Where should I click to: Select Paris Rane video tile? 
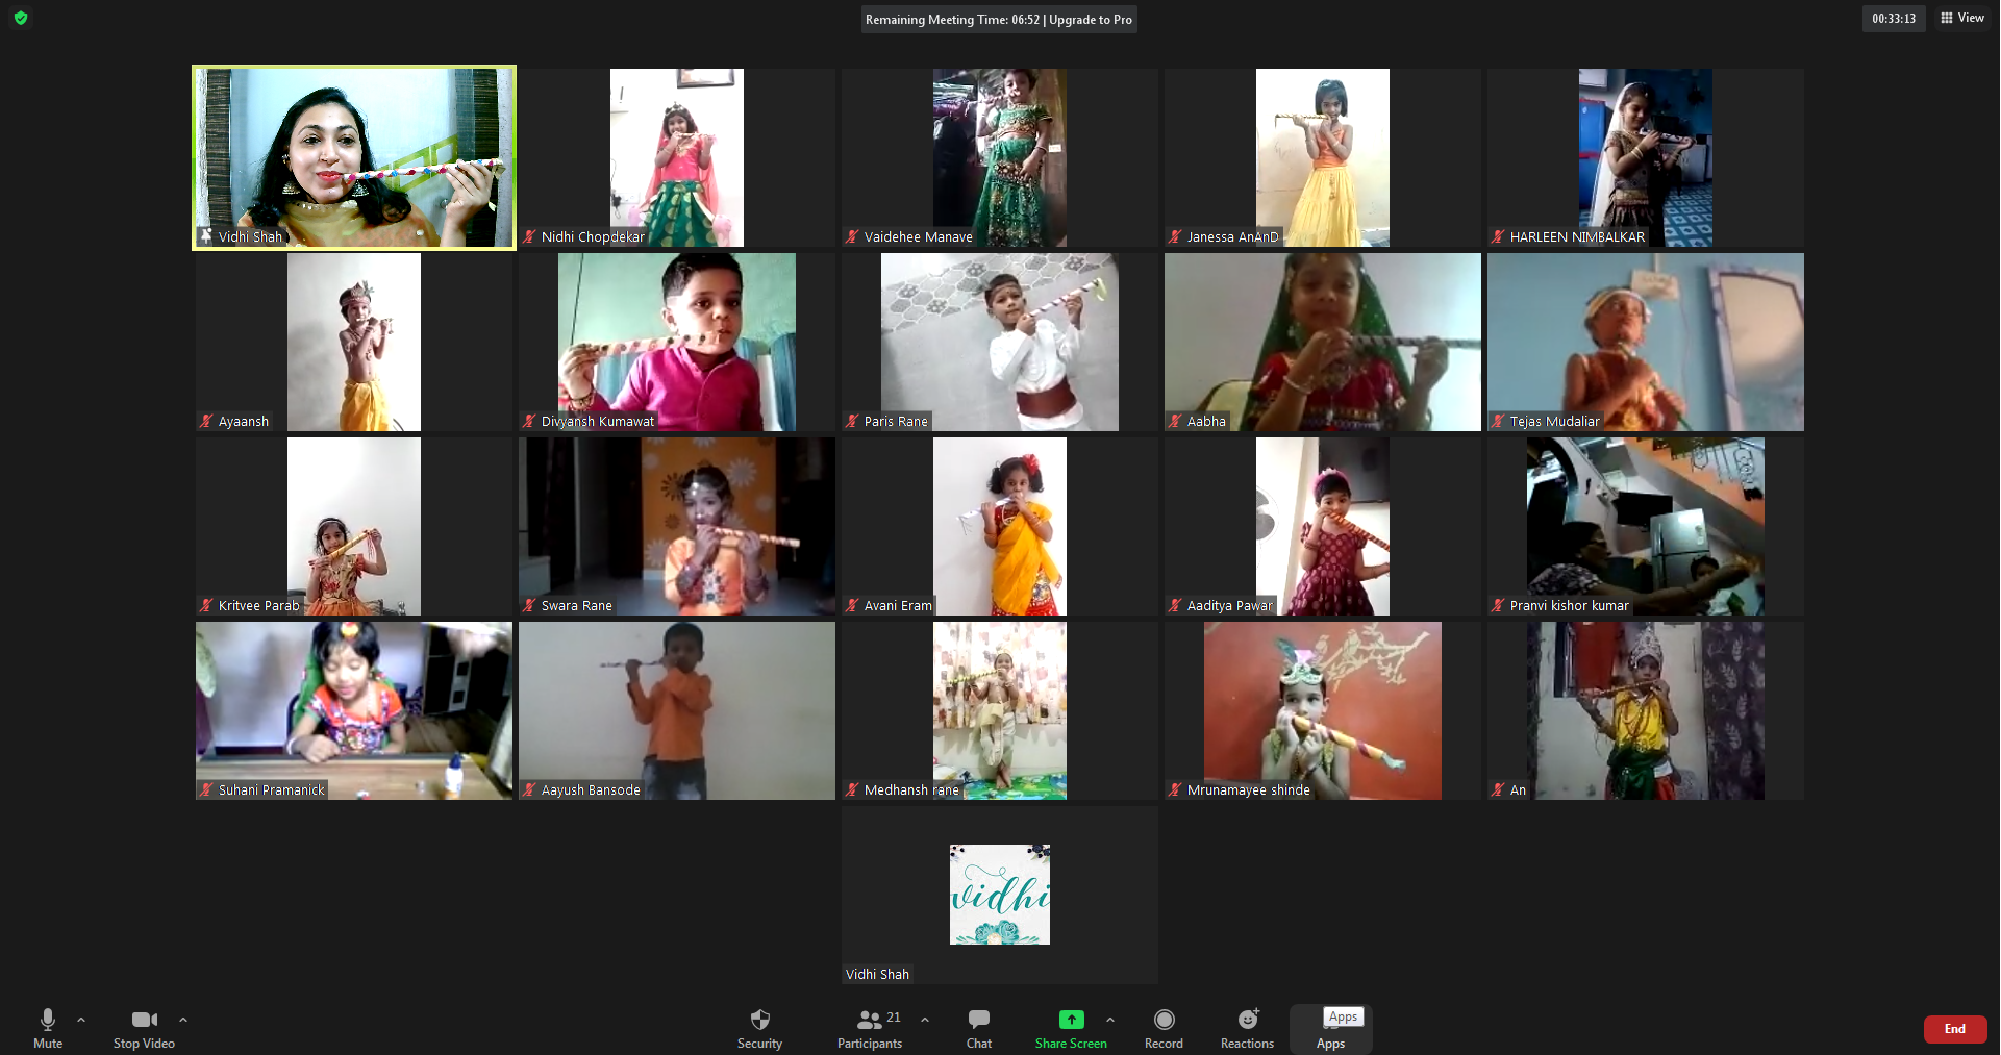tap(999, 342)
